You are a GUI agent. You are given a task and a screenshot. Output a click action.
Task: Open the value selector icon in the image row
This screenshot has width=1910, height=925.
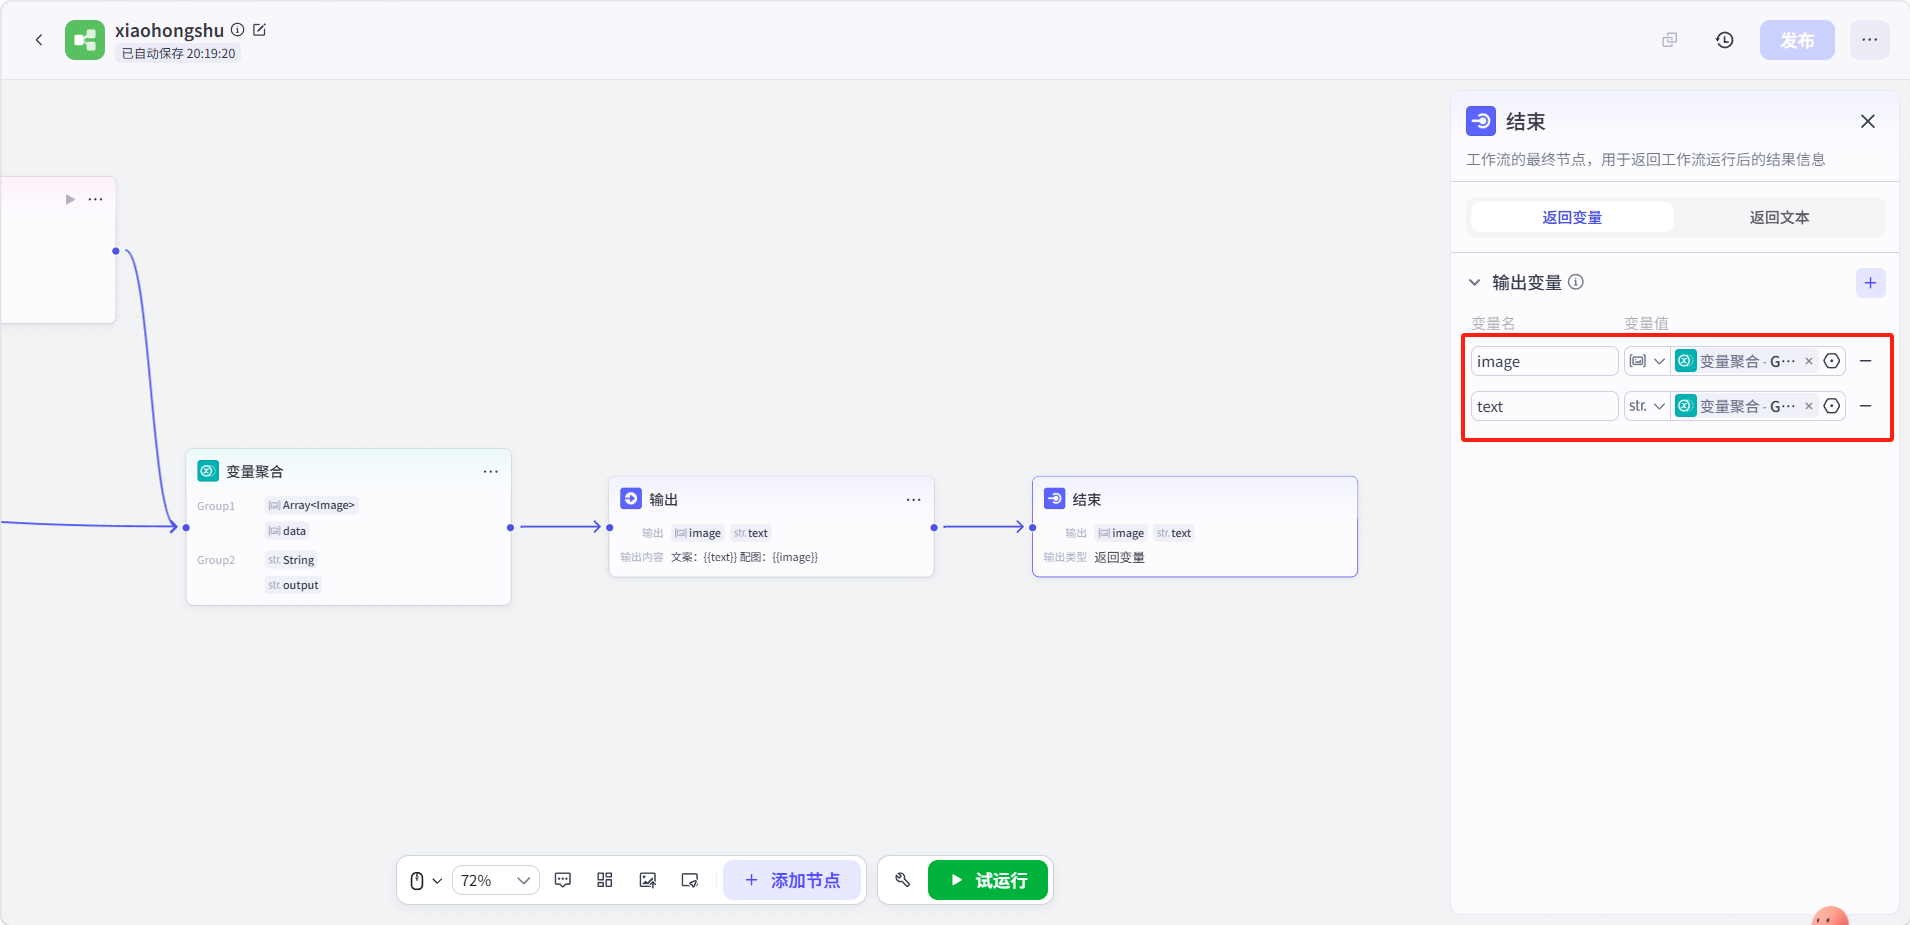click(x=1832, y=361)
